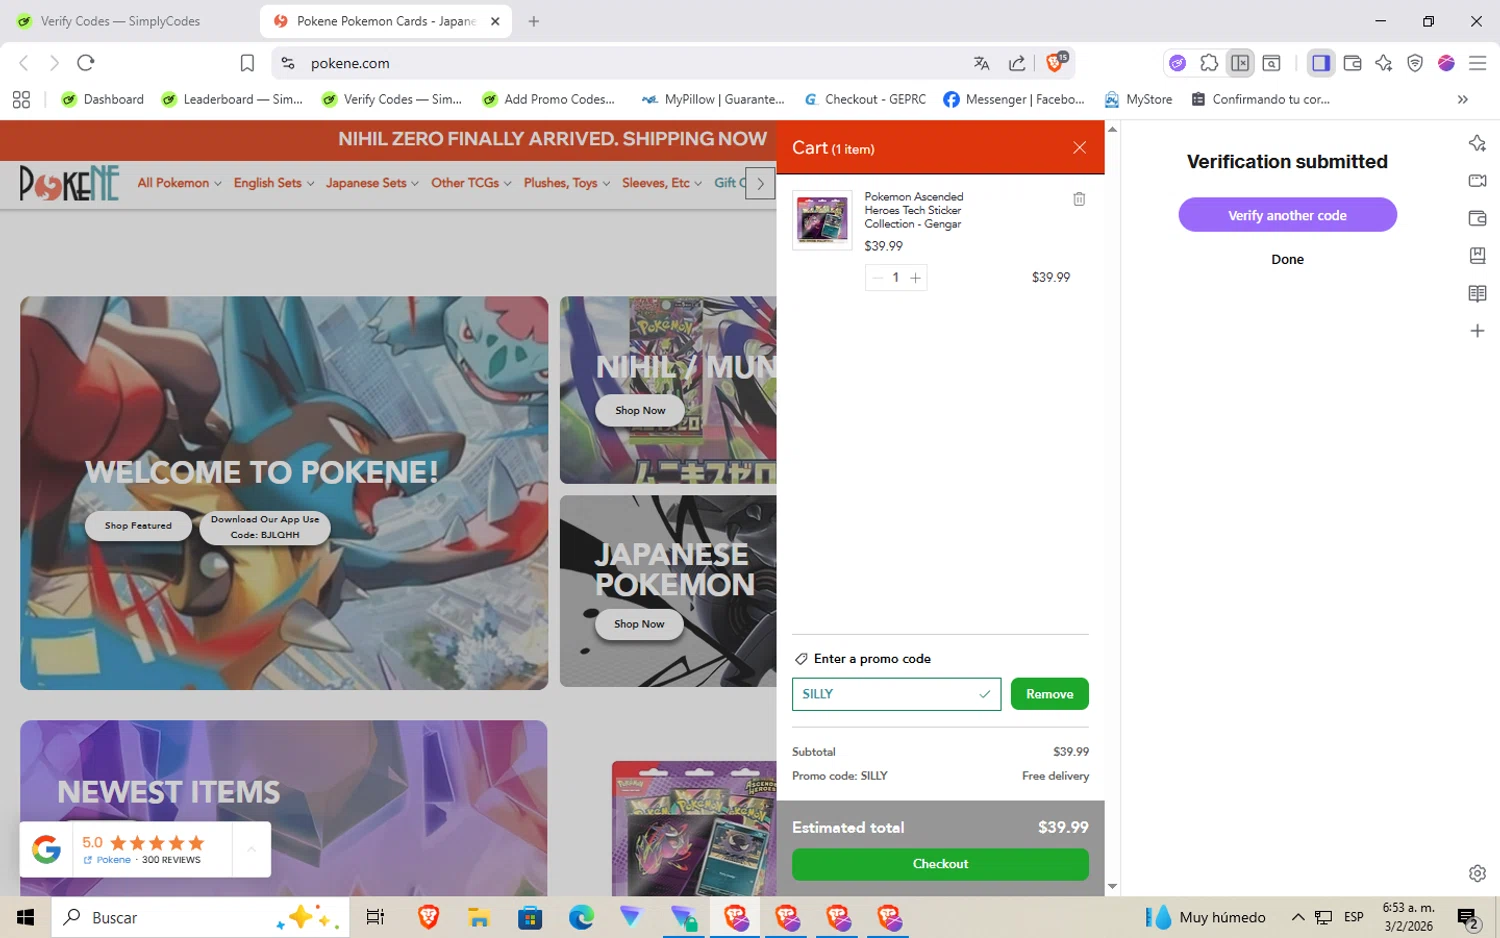Open sidebar bookmarks icon
The image size is (1500, 938).
click(x=1477, y=256)
